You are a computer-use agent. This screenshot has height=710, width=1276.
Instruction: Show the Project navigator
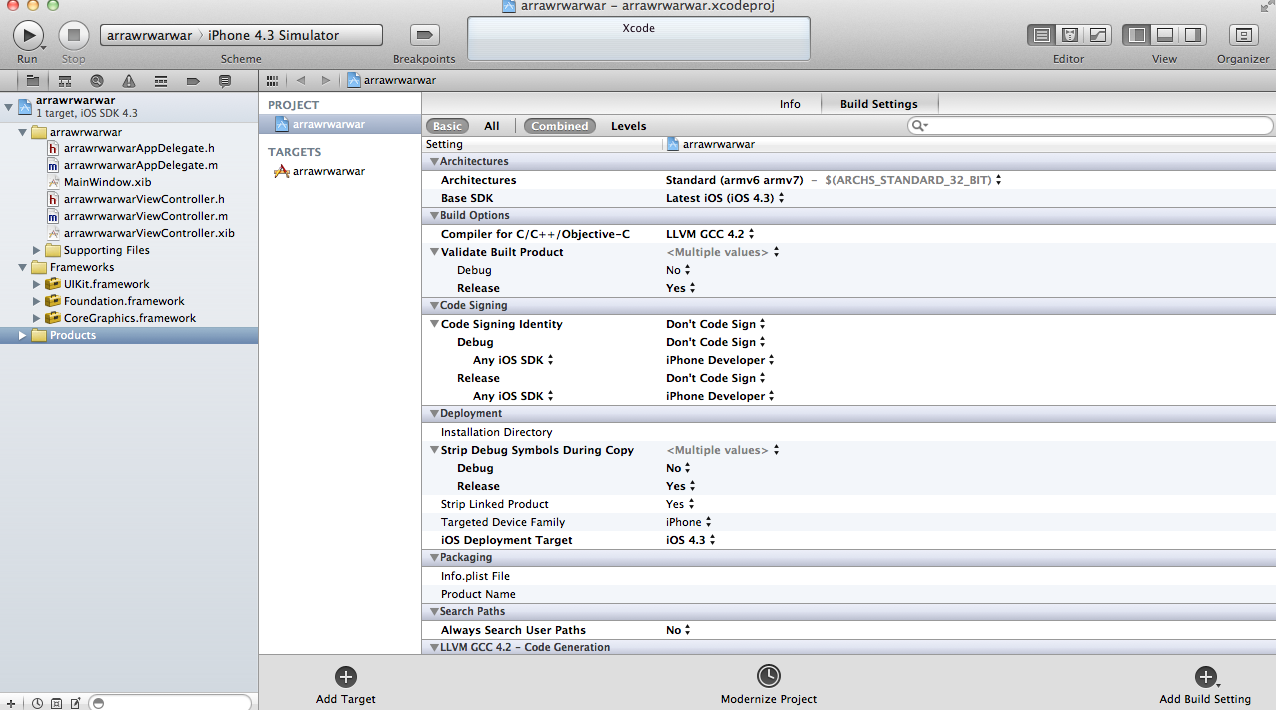coord(33,80)
